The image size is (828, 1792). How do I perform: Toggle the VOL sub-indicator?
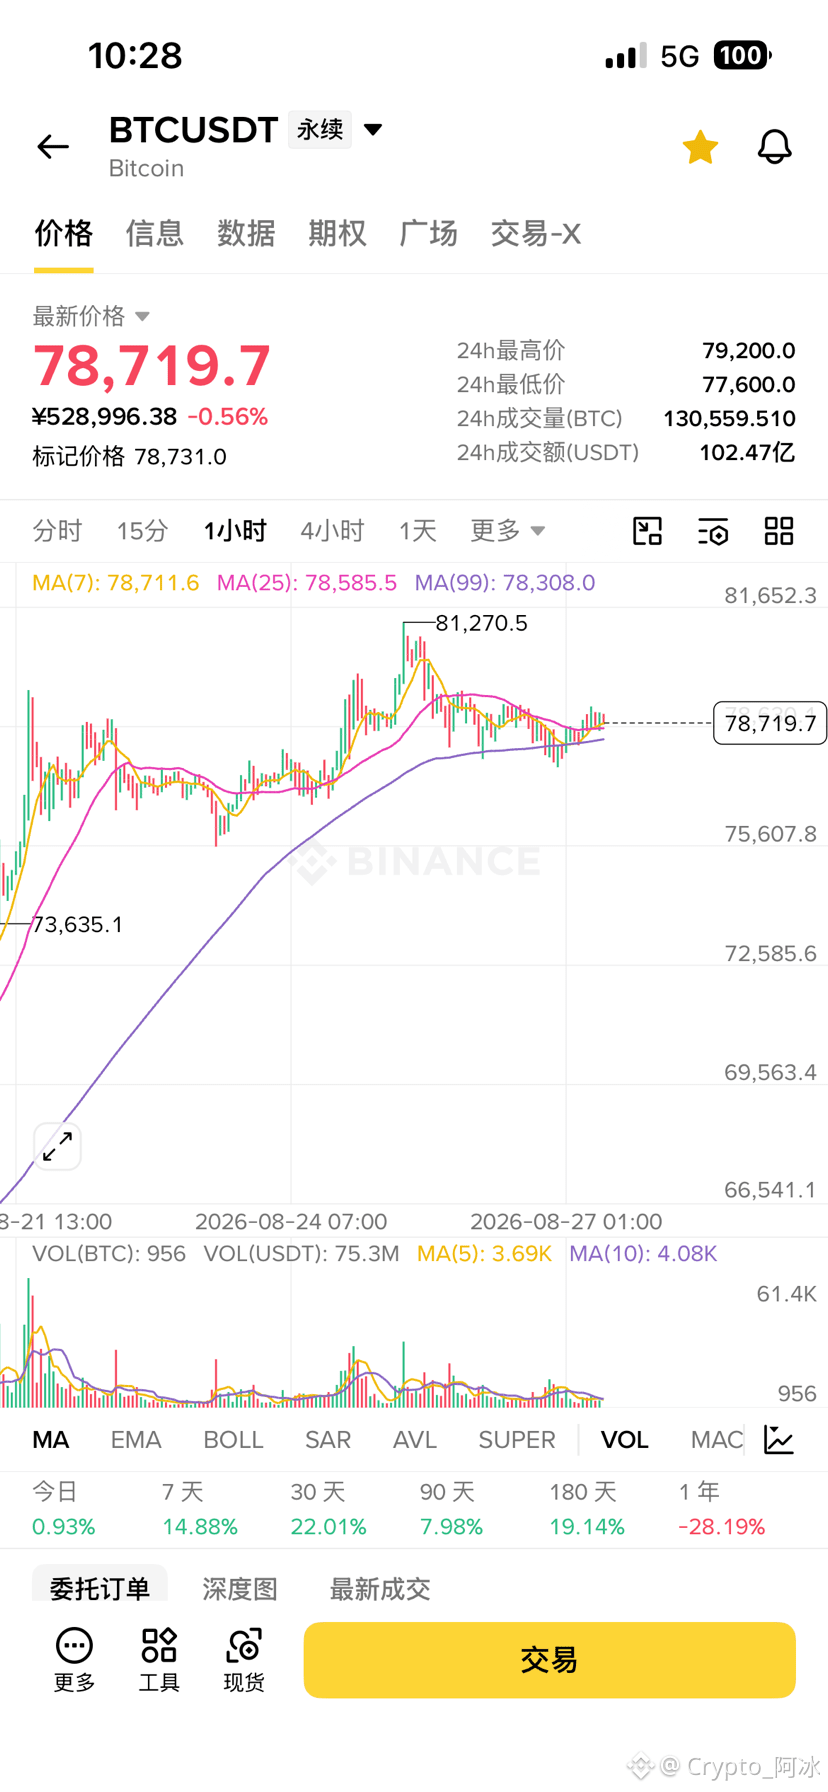[x=624, y=1439]
